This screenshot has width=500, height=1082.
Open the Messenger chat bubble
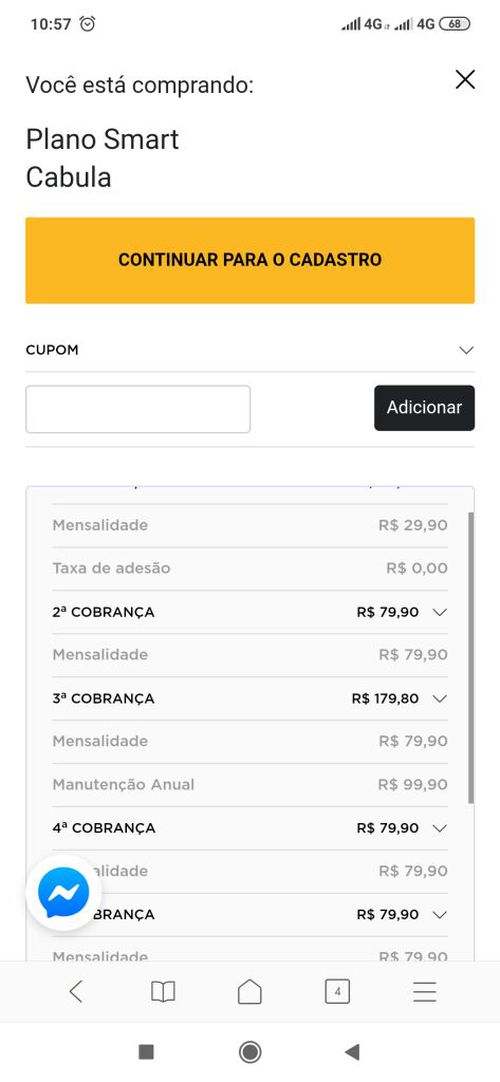coord(63,893)
